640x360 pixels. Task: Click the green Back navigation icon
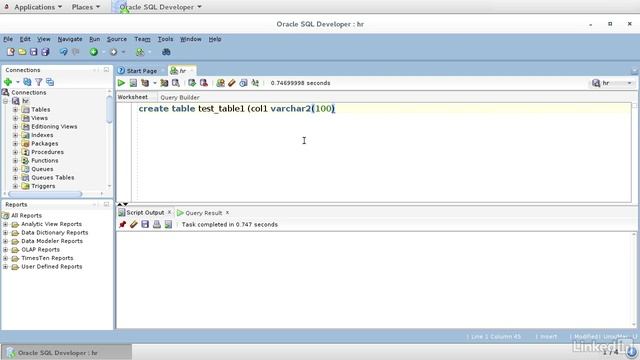click(94, 52)
